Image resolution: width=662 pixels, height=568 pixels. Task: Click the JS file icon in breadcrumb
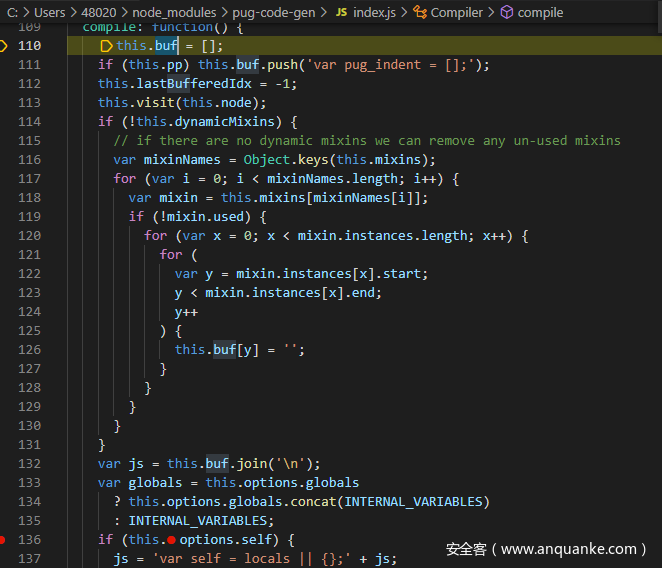coord(340,12)
